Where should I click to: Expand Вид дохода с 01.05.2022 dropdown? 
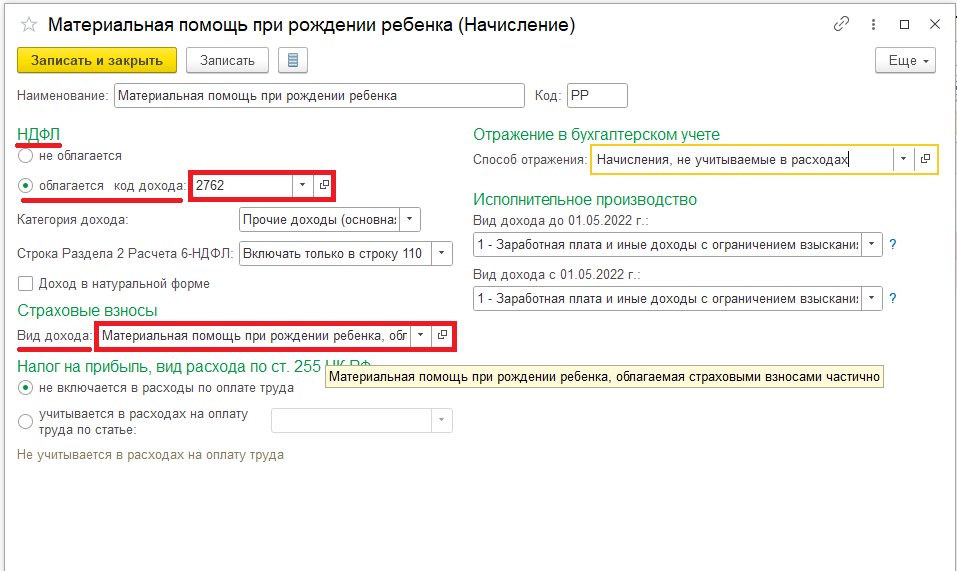coord(872,299)
